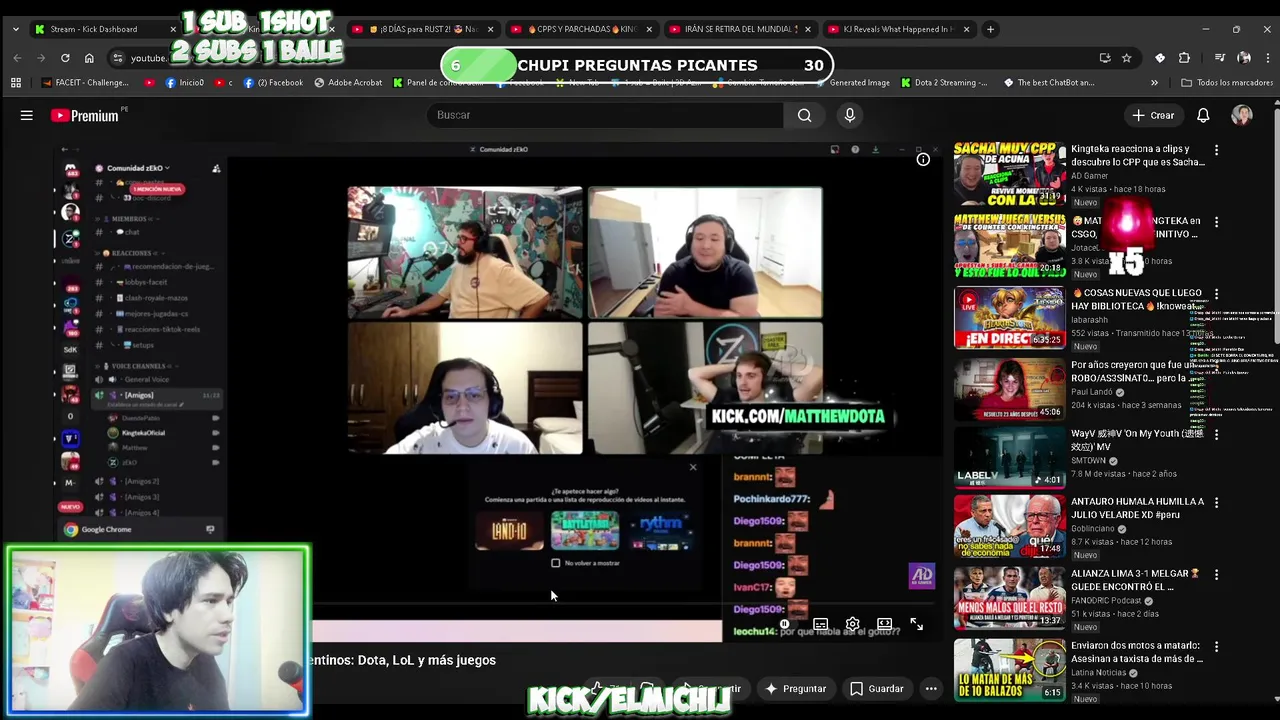1280x720 pixels.
Task: Open the YouTube guide hamburger menu
Action: coord(27,115)
